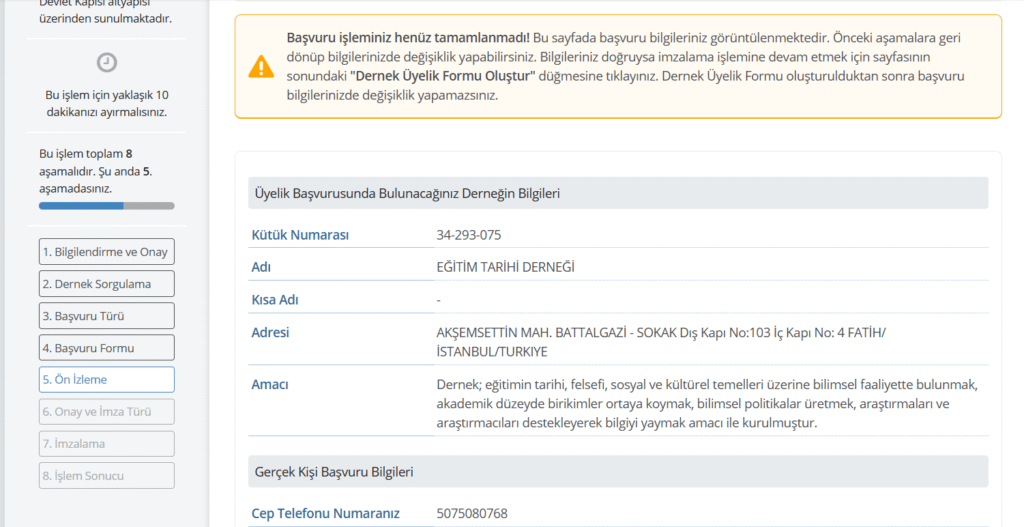The image size is (1024, 527).
Task: Click the Cep Telefonu Numaranız label
Action: (x=325, y=514)
